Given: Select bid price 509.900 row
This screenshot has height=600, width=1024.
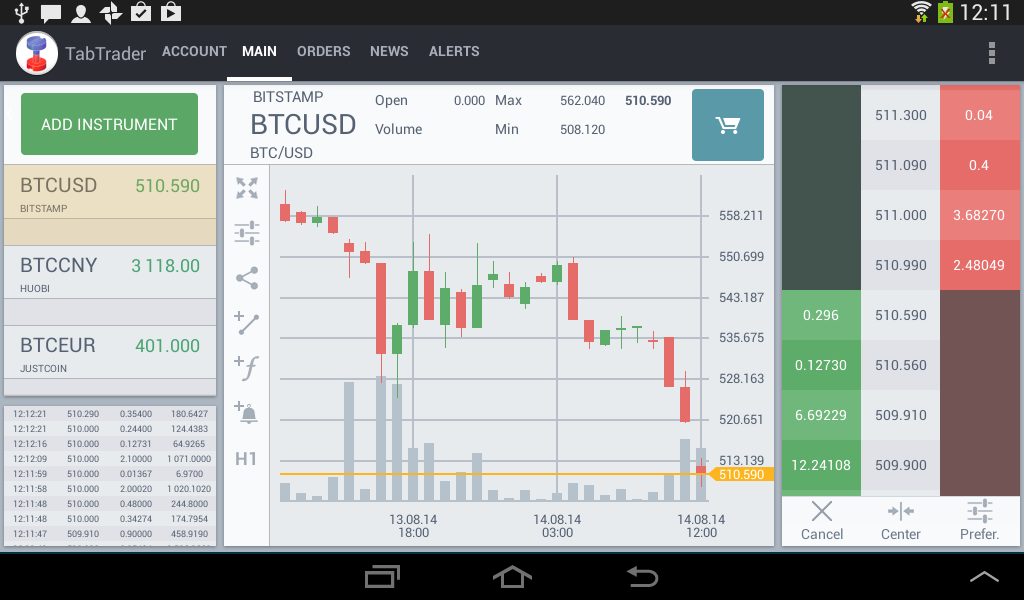Looking at the screenshot, I should tap(901, 466).
